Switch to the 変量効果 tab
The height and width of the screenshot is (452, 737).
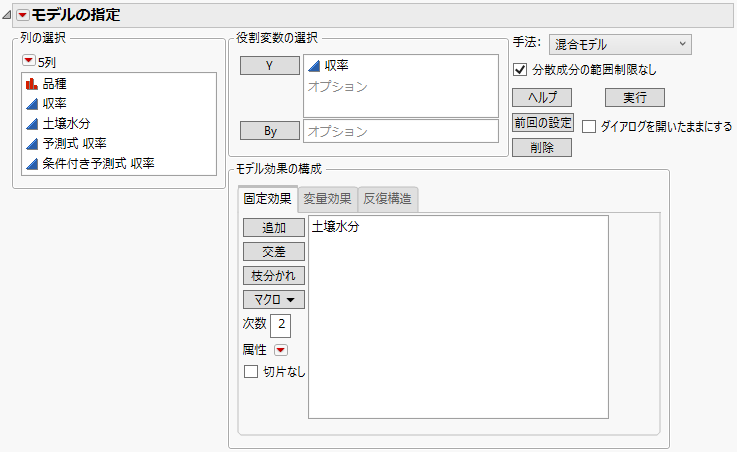click(x=327, y=199)
